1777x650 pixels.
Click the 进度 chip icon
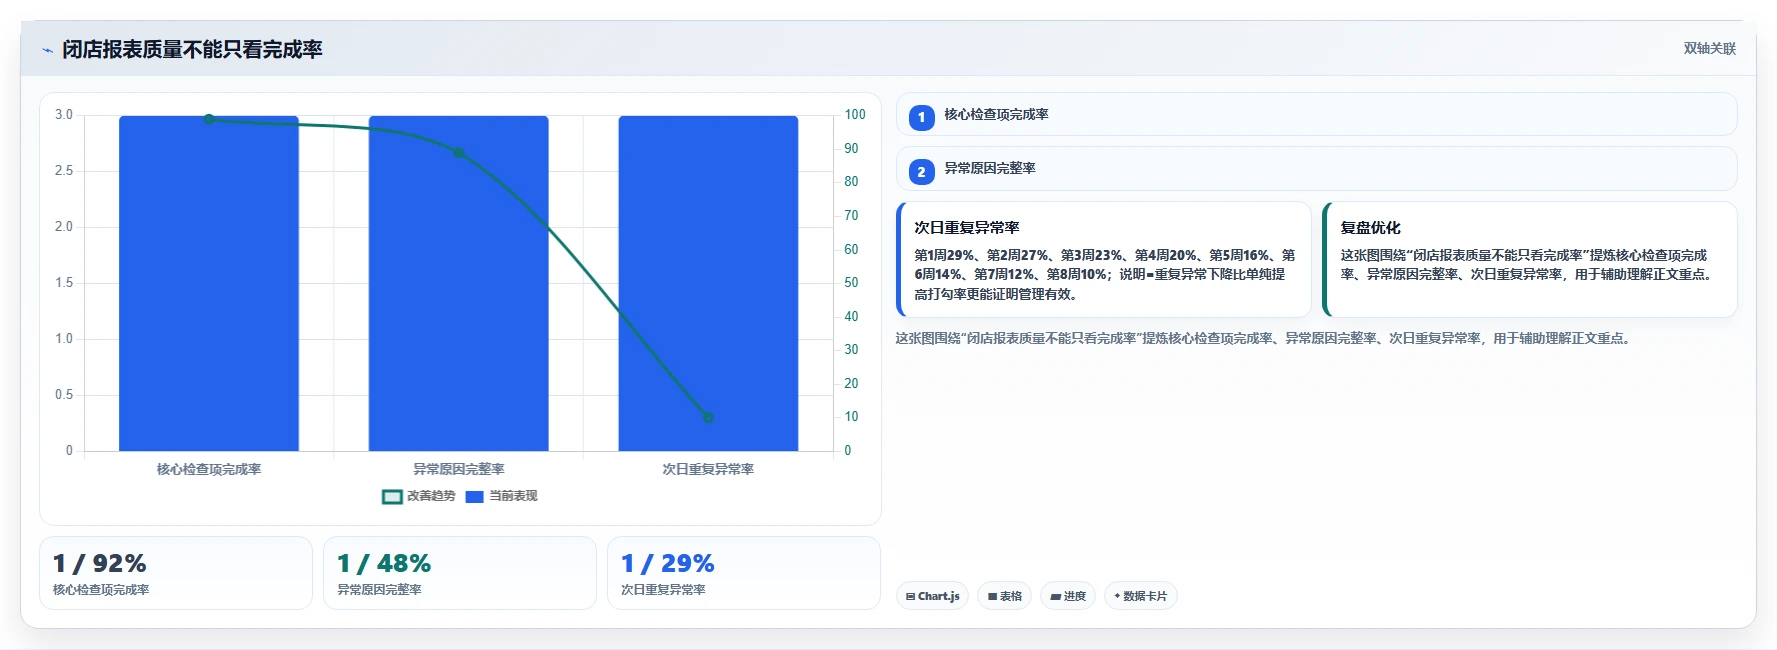[1056, 597]
